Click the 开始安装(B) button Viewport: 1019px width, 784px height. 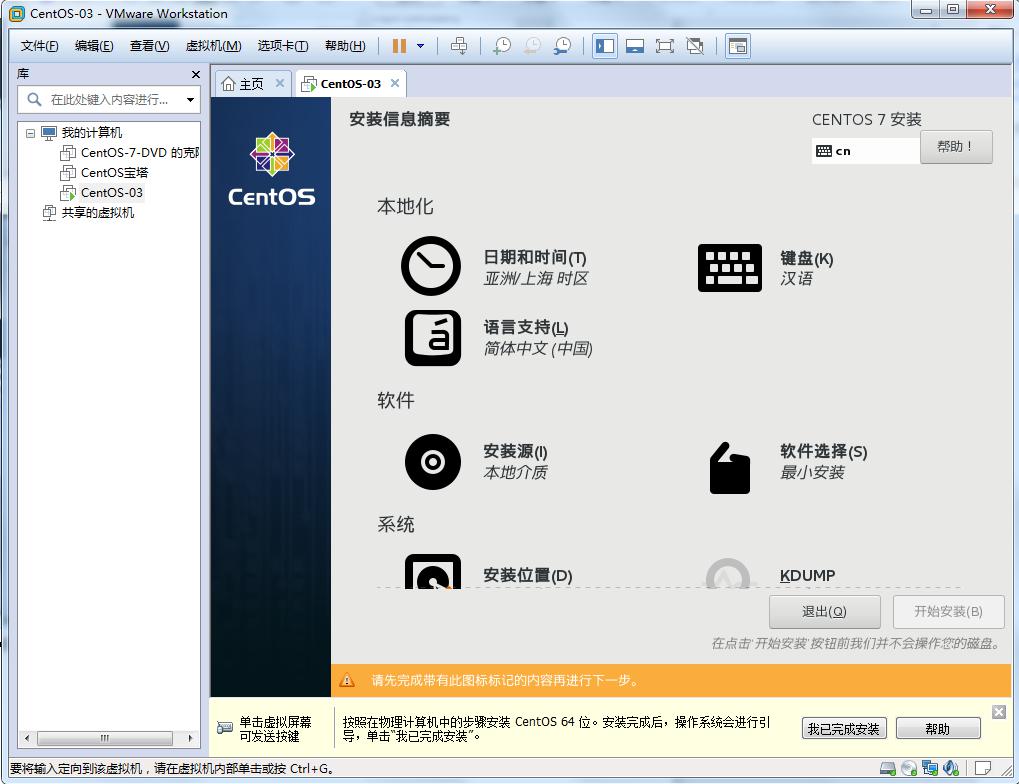948,612
